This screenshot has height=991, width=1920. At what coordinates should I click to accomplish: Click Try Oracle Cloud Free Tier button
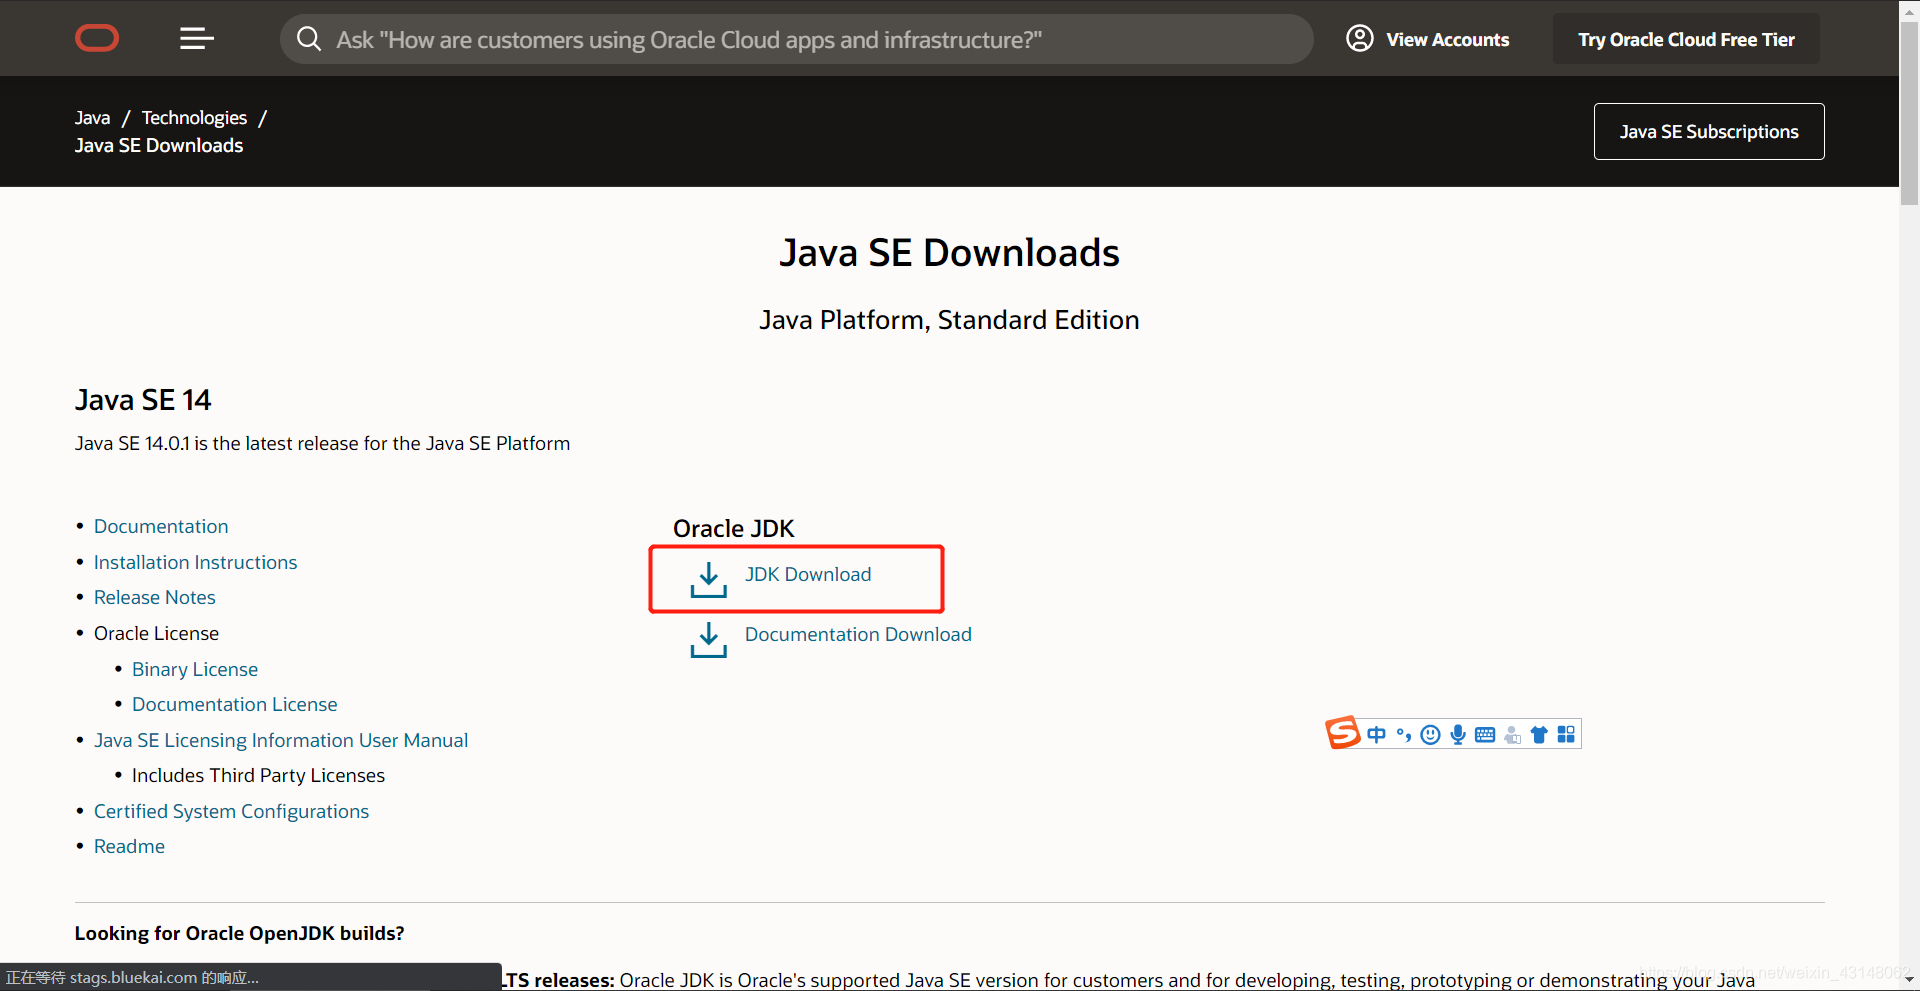[1686, 39]
